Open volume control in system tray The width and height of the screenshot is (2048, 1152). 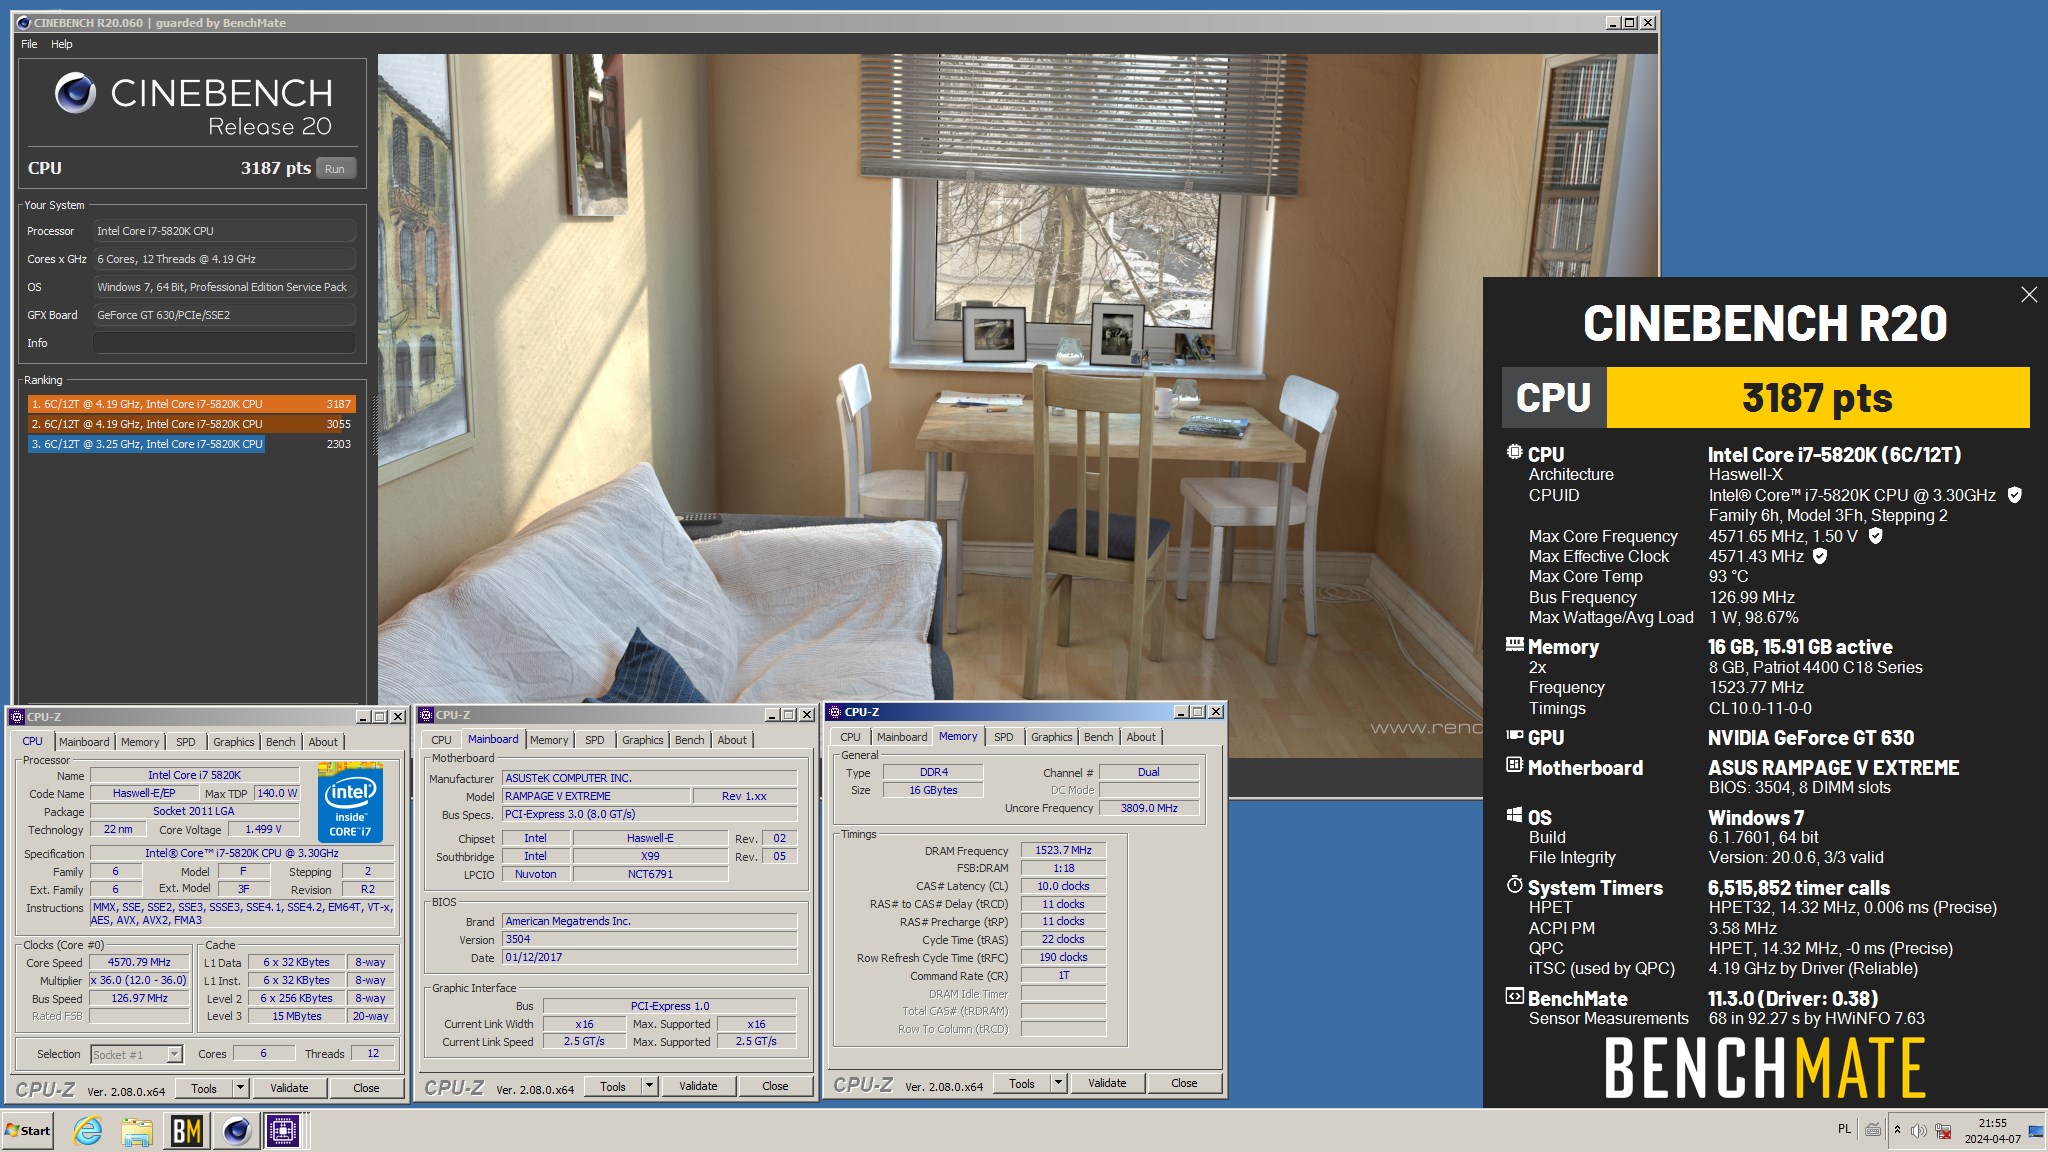click(x=1918, y=1131)
